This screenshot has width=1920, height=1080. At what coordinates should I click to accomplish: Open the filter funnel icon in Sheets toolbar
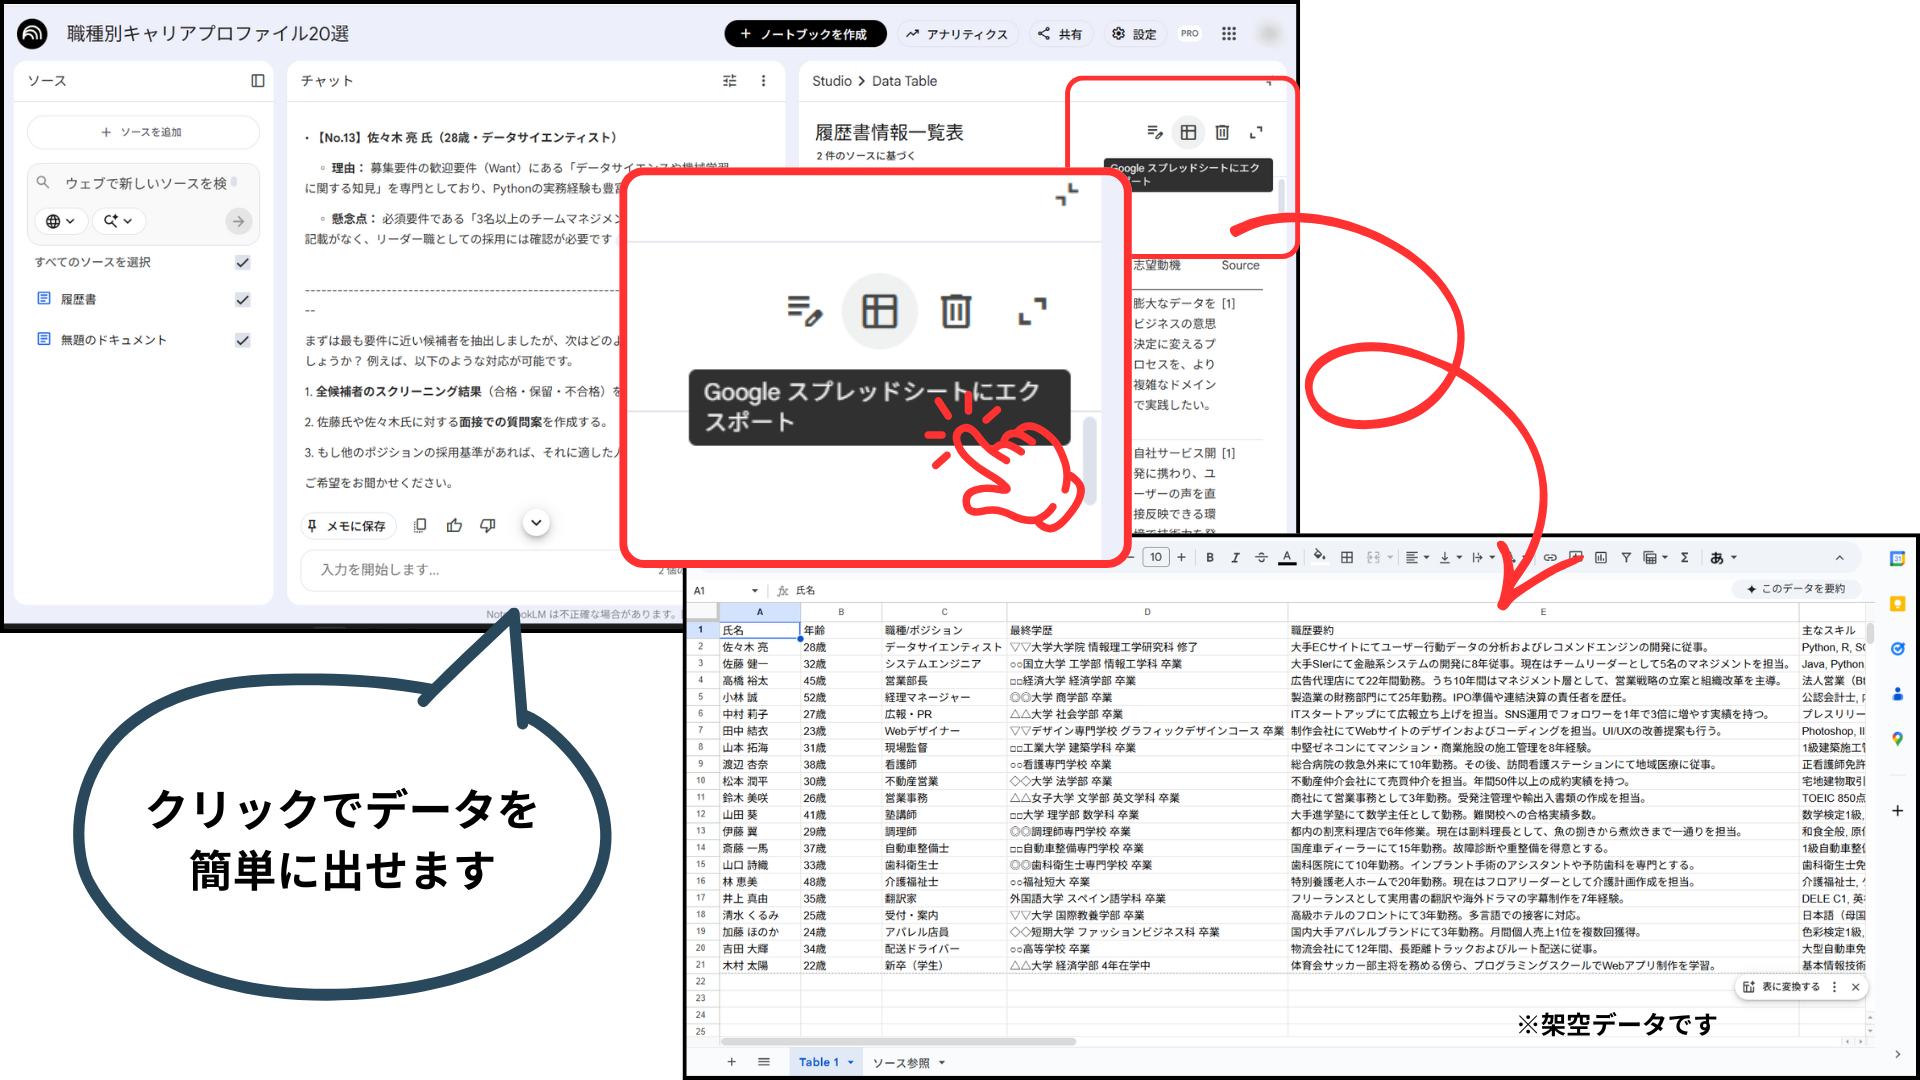(x=1626, y=557)
